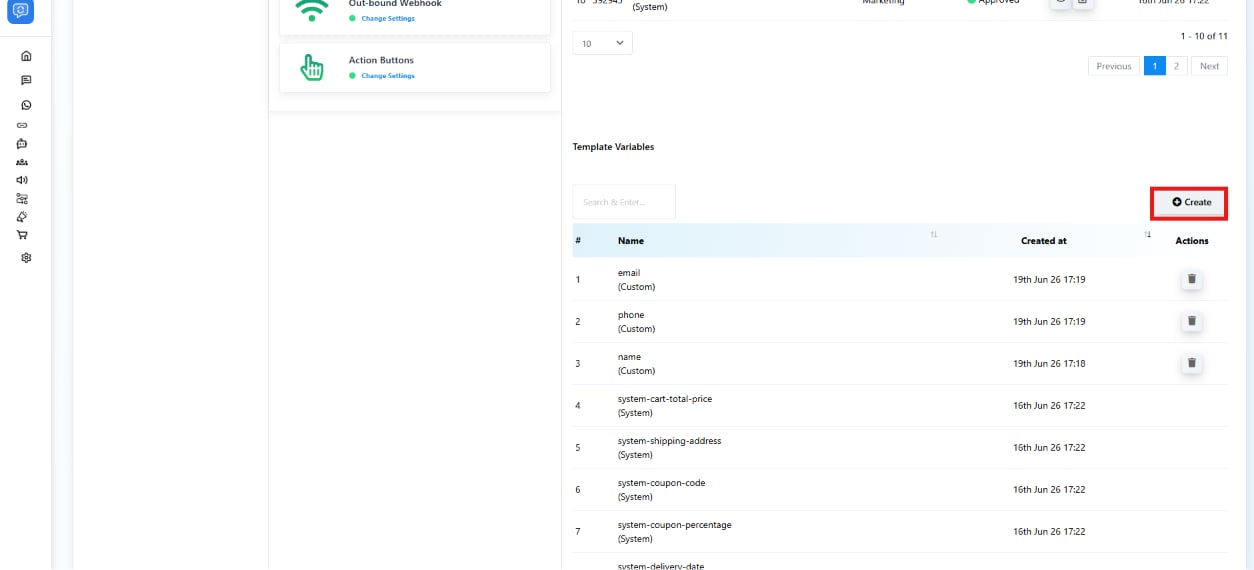Open the shopping cart icon in the sidebar

[x=22, y=235]
